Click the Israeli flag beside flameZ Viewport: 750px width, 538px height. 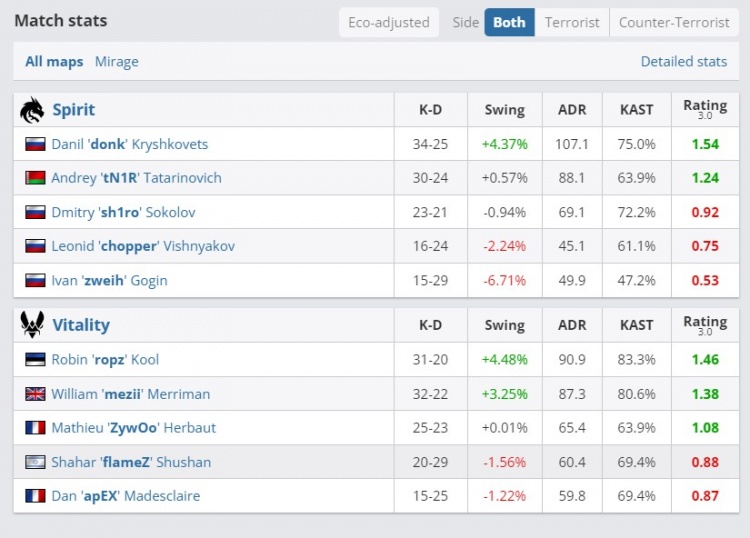36,462
